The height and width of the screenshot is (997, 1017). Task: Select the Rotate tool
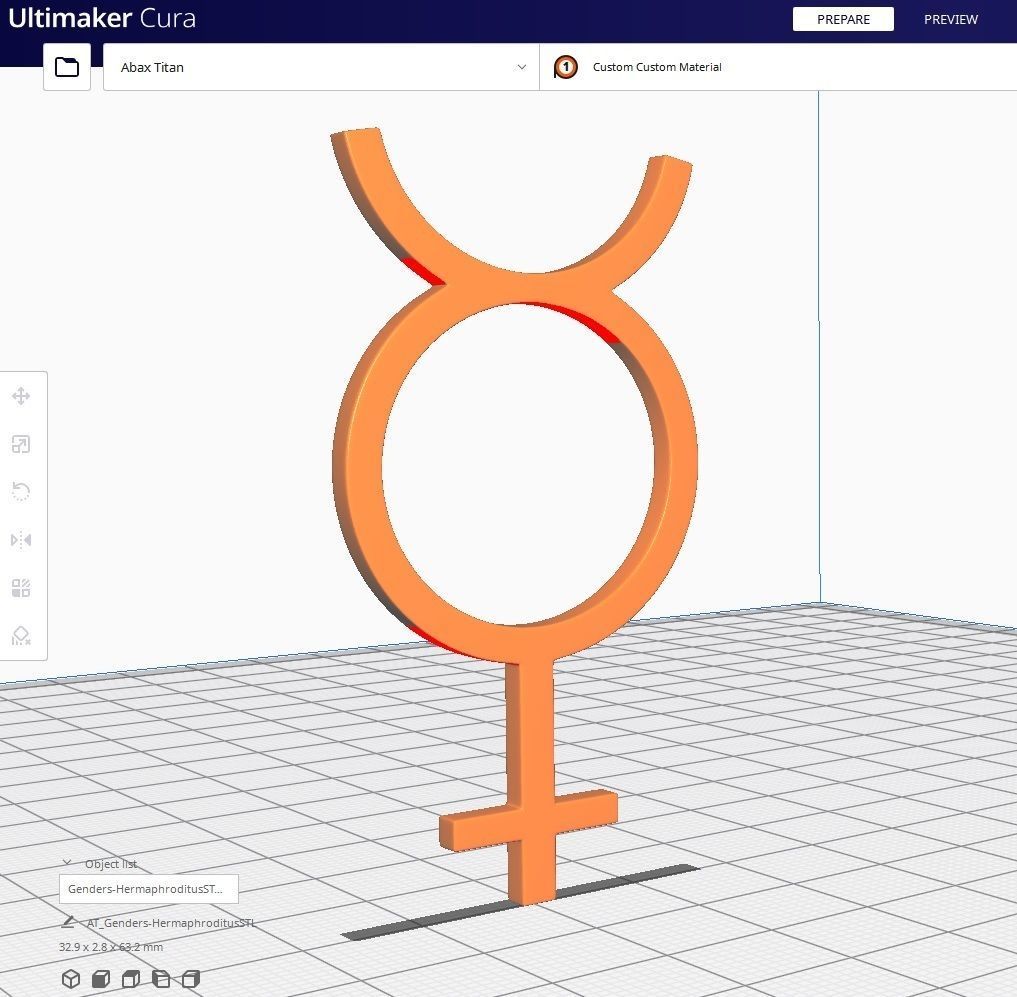pyautogui.click(x=21, y=491)
